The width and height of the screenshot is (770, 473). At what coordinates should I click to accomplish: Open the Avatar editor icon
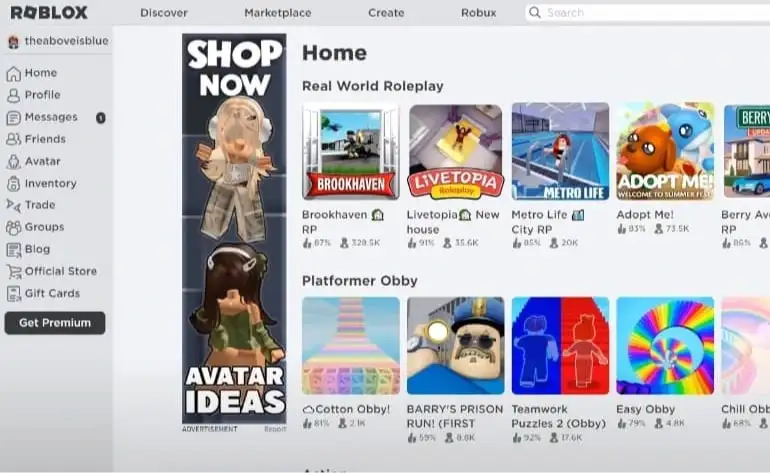click(13, 162)
